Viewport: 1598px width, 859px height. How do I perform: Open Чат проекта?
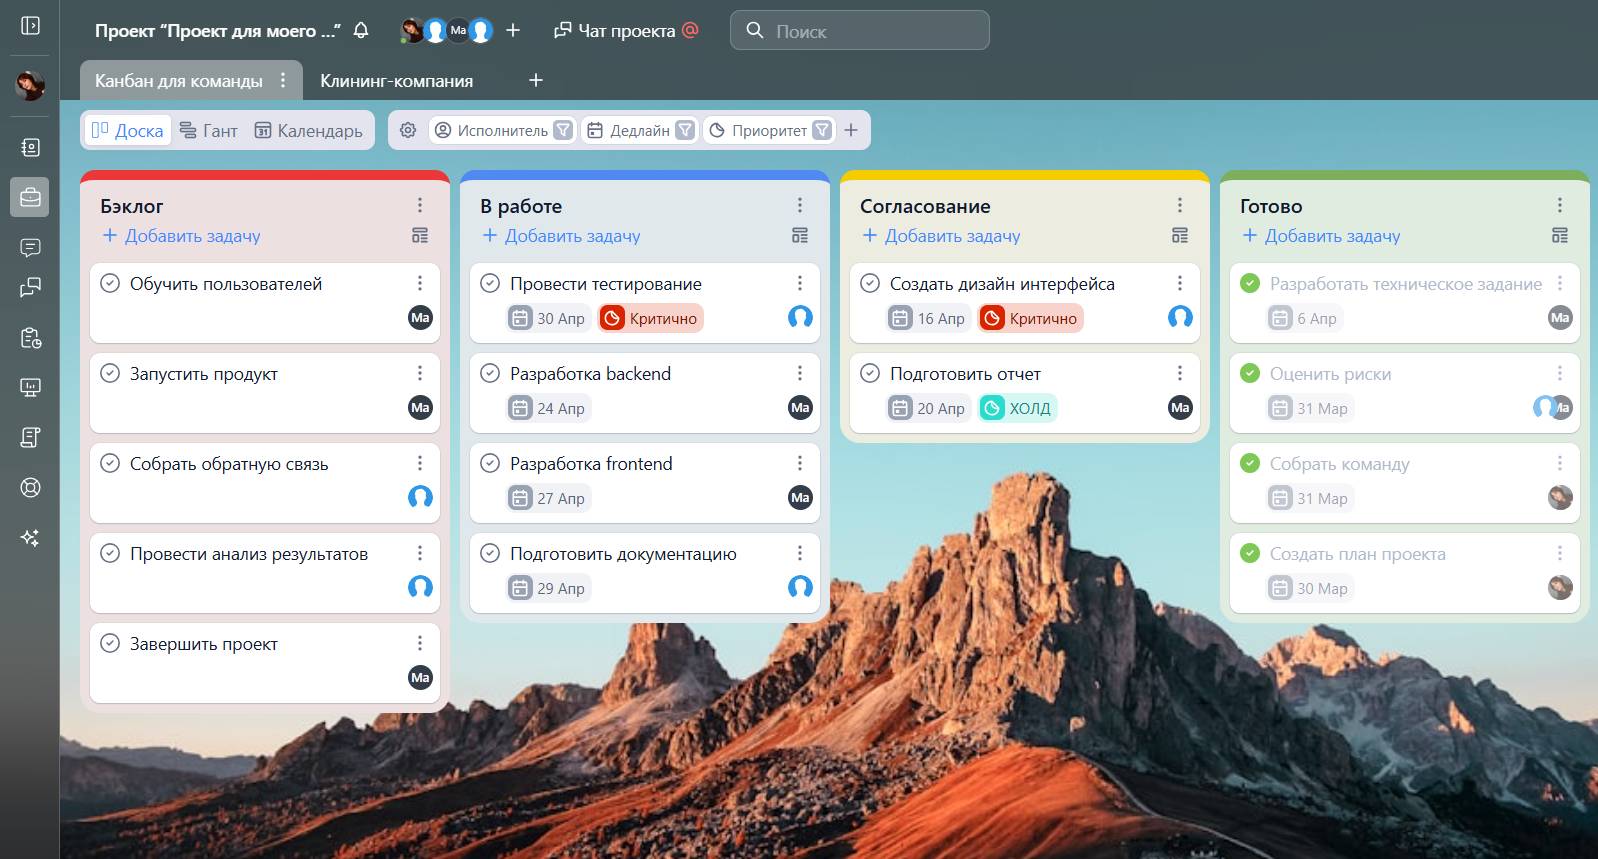[626, 31]
